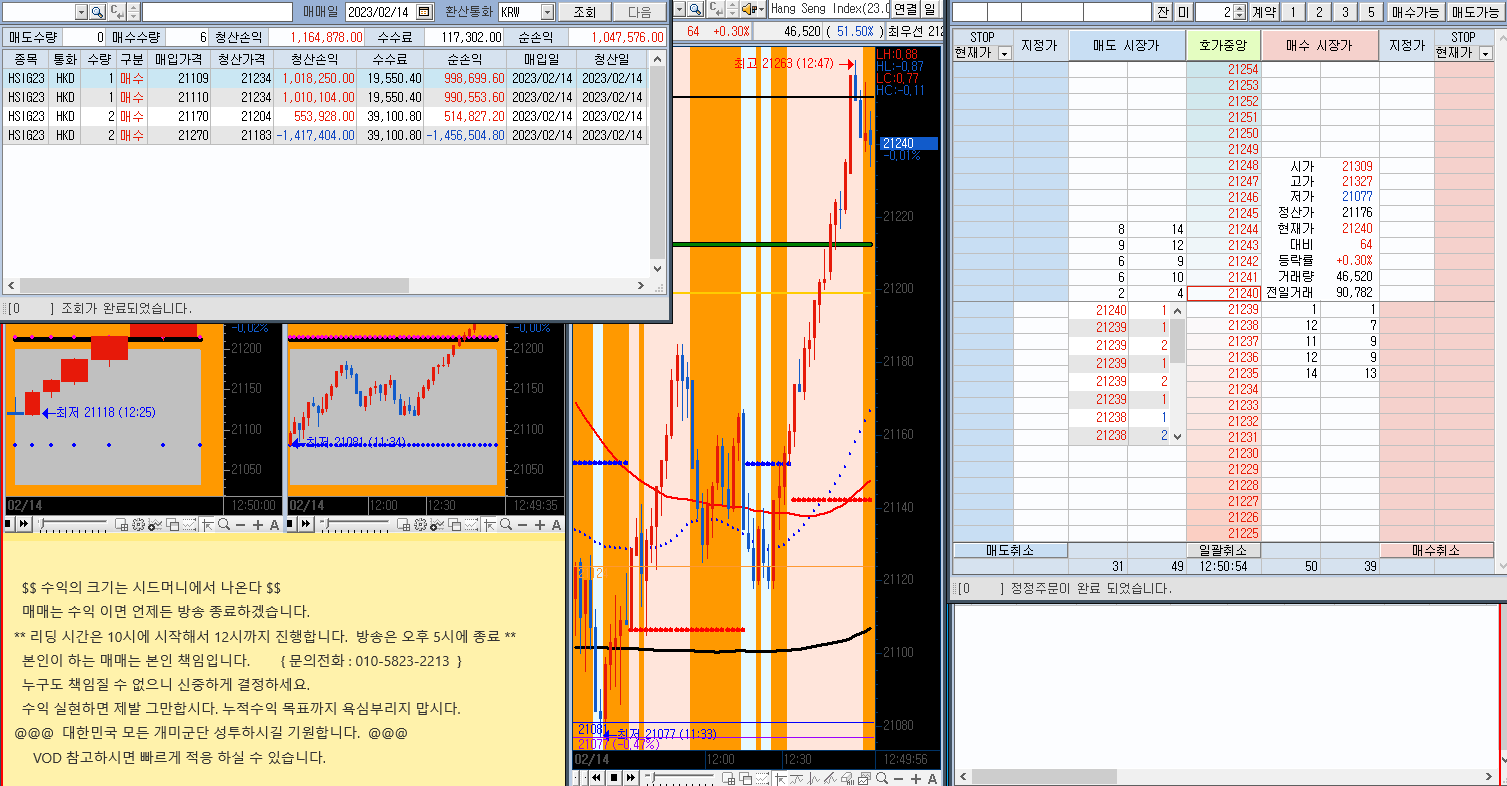The width and height of the screenshot is (1507, 786).
Task: Click the rewind button under the main chart
Action: click(x=596, y=777)
